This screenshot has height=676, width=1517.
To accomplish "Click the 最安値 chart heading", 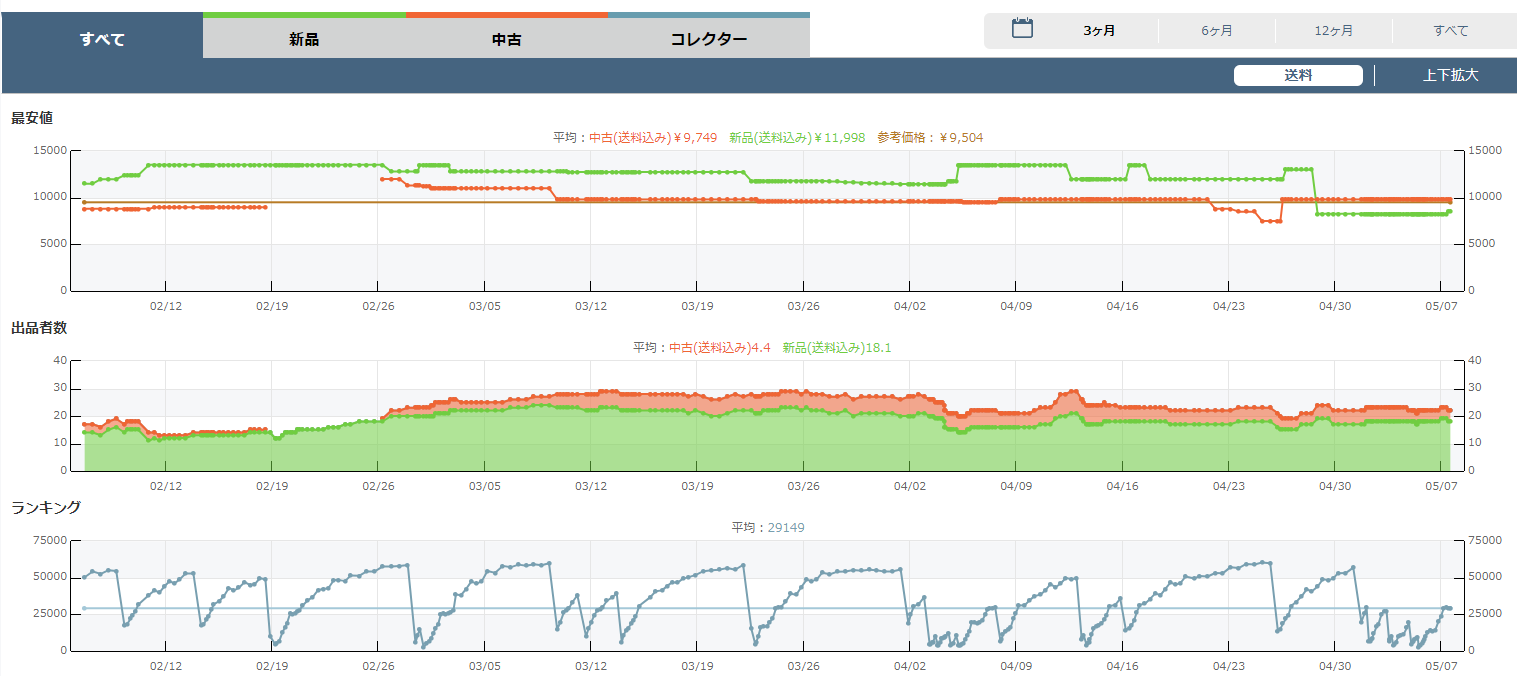I will pyautogui.click(x=32, y=118).
